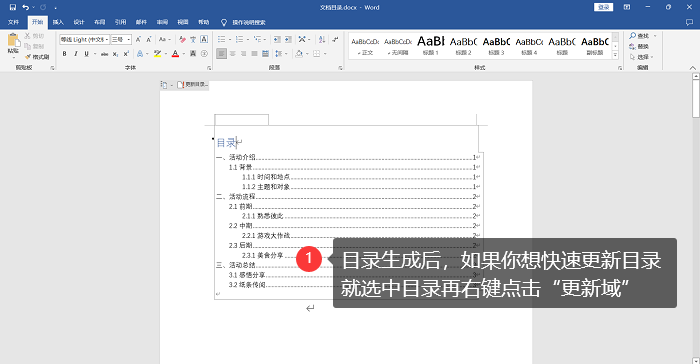700x364 pixels.
Task: Open the File (文件) tab
Action: [x=13, y=22]
